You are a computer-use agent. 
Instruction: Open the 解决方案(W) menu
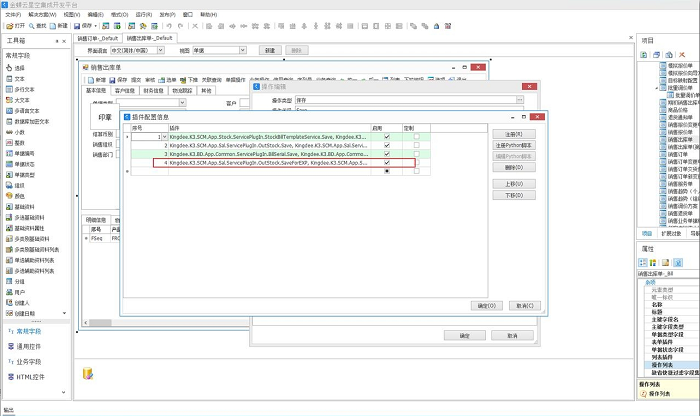42,16
